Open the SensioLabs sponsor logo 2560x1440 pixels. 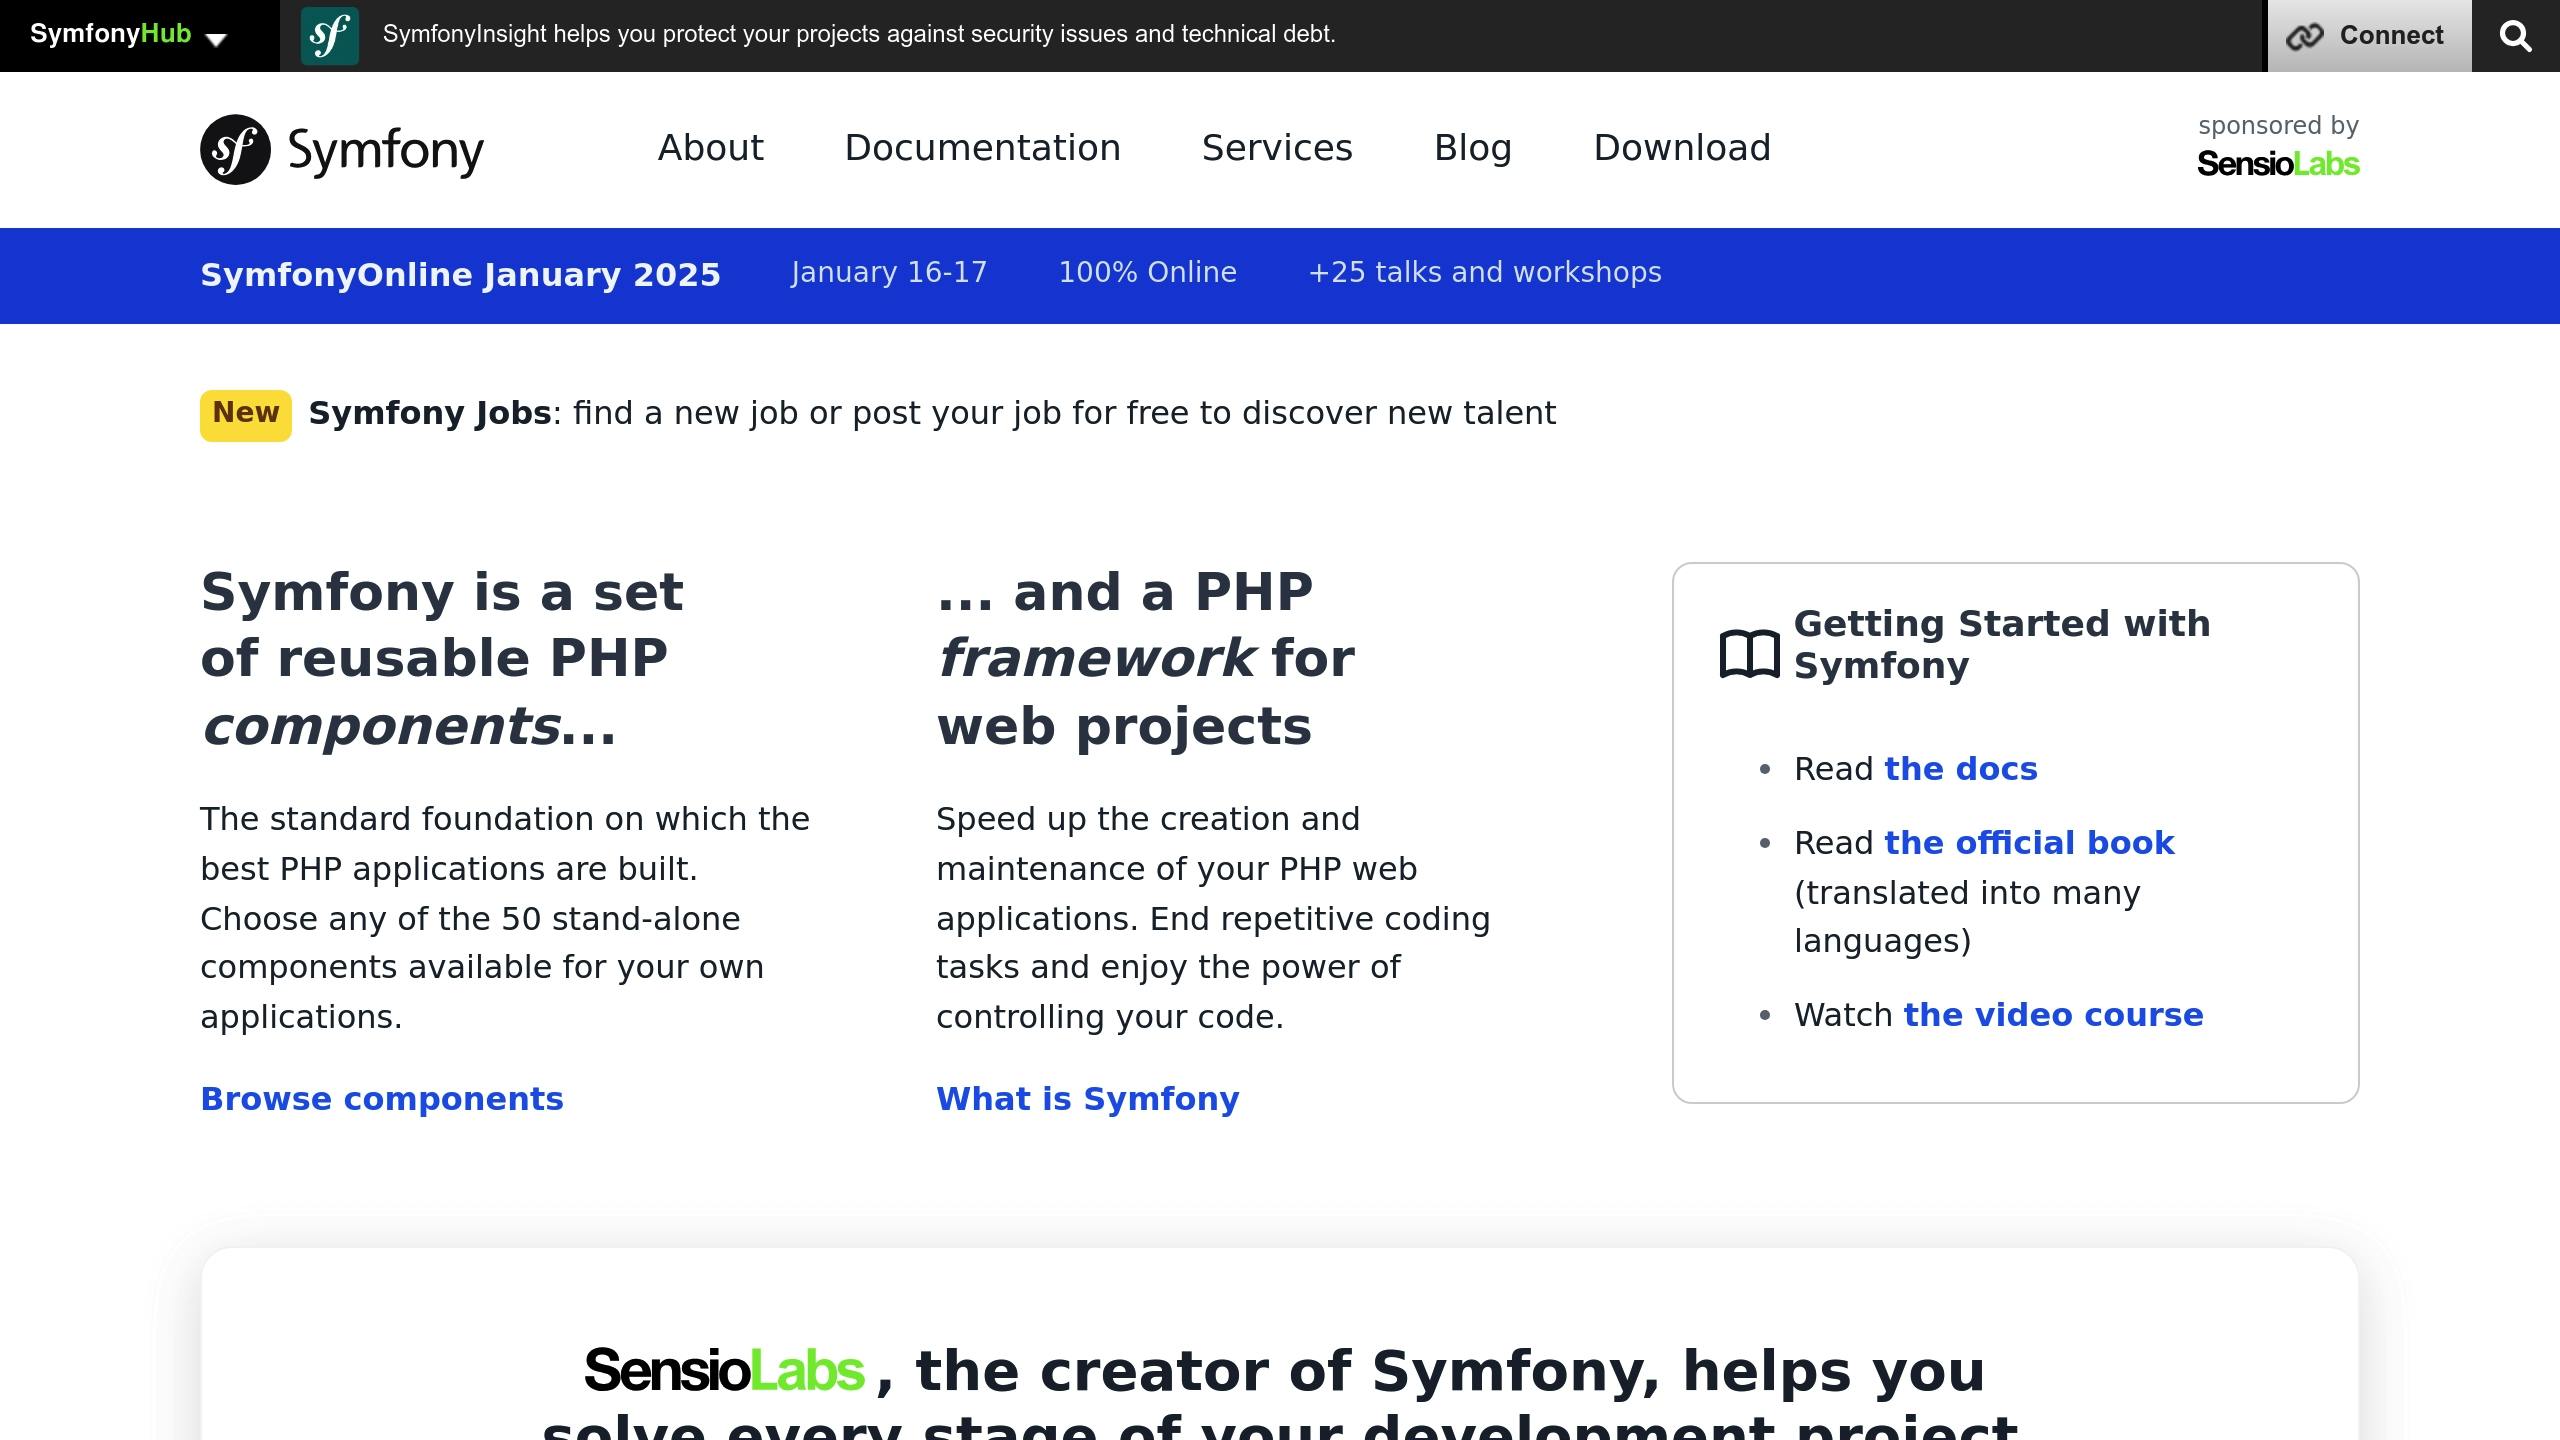click(x=2278, y=163)
